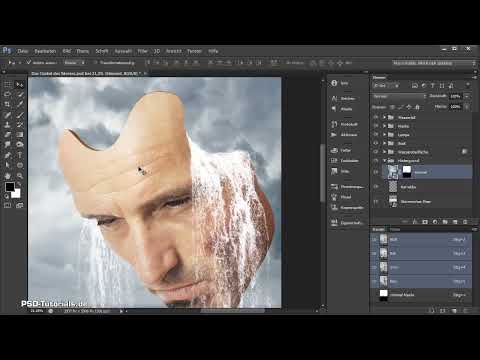Viewport: 480px width, 360px height.
Task: Select the Hand tool
Action: coord(8,176)
